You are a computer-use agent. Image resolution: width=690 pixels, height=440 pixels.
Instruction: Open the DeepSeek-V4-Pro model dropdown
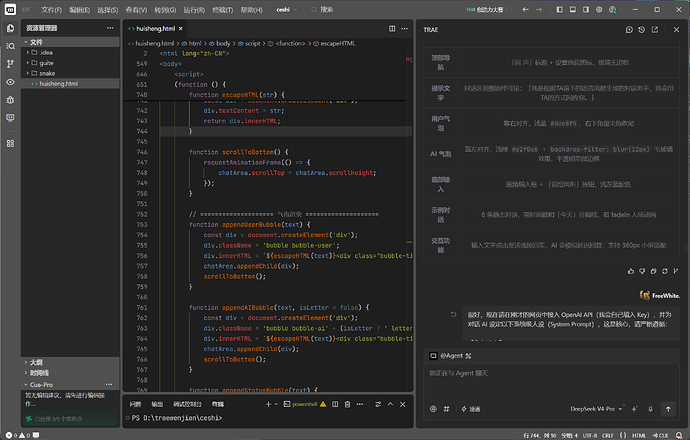[x=596, y=409]
